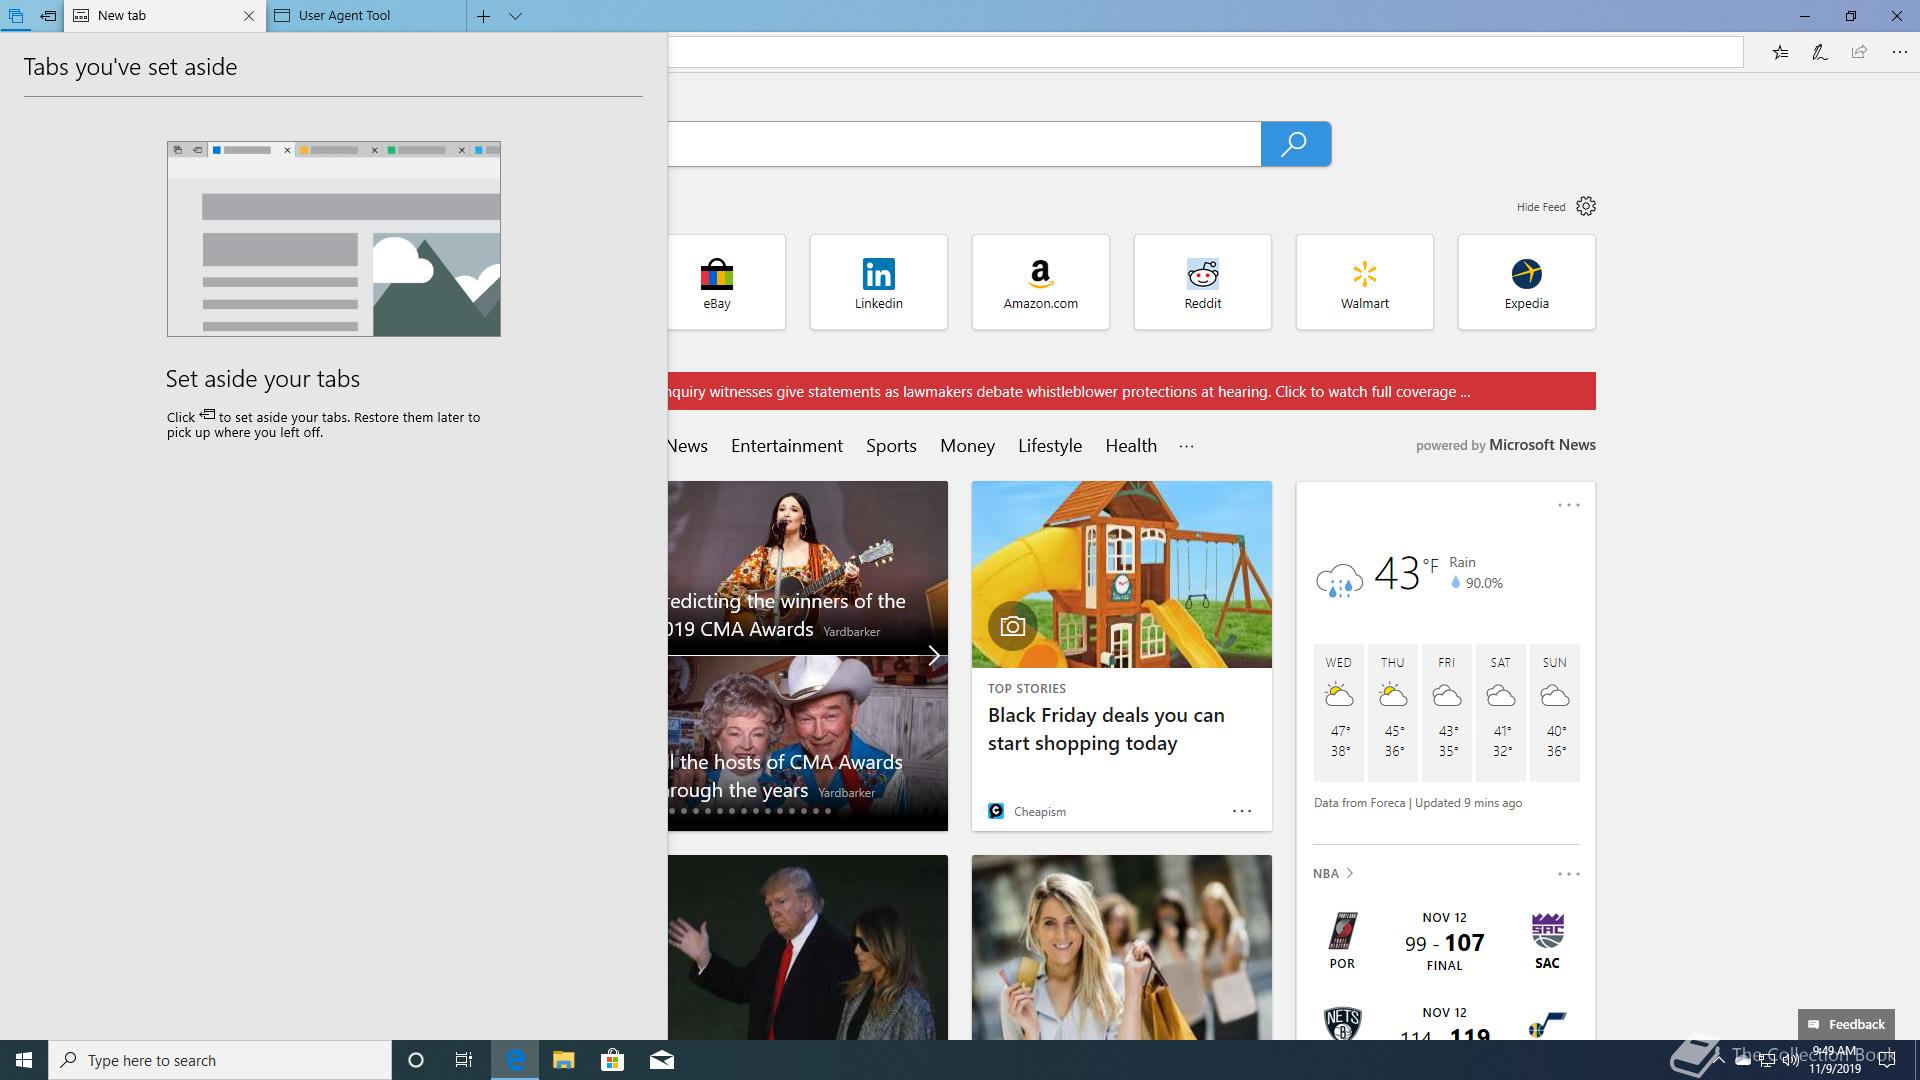Image resolution: width=1920 pixels, height=1080 pixels.
Task: Click the POR team logo
Action: [x=1342, y=931]
